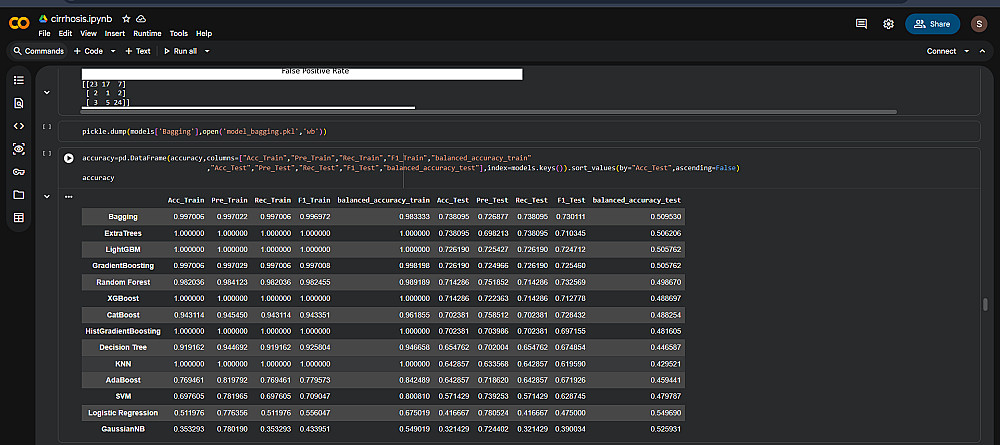Open the Insert menu
The height and width of the screenshot is (445, 1000).
coord(115,33)
